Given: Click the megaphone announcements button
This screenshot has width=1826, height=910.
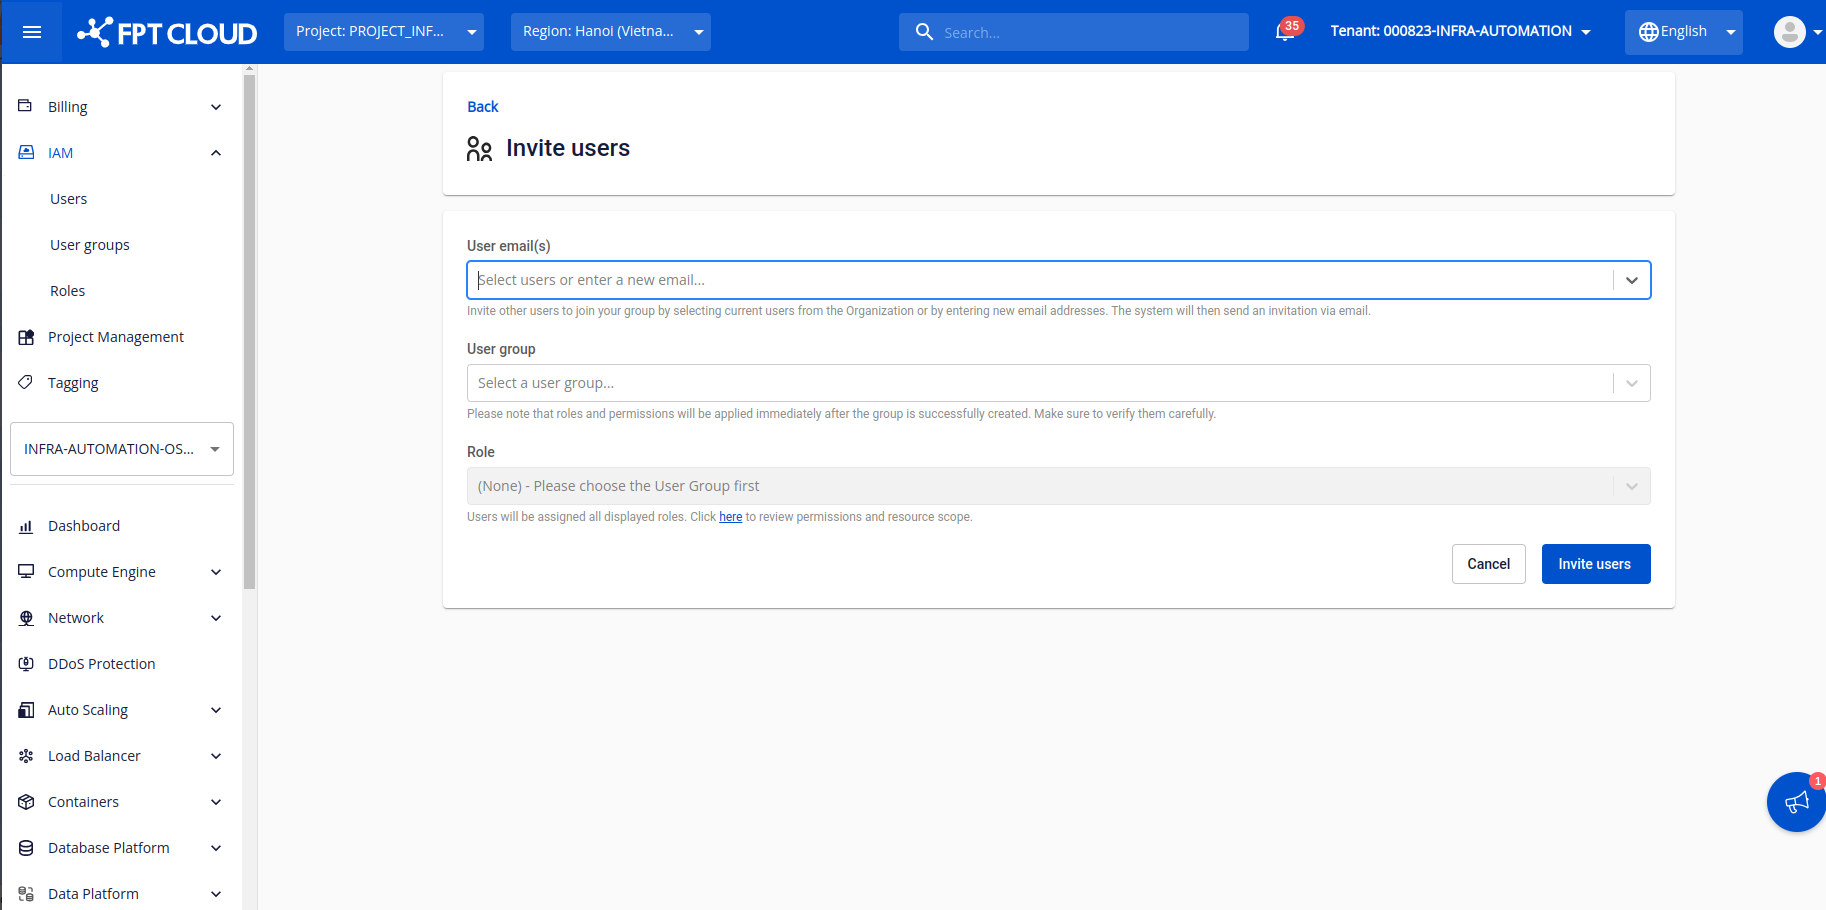Looking at the screenshot, I should click(x=1796, y=802).
